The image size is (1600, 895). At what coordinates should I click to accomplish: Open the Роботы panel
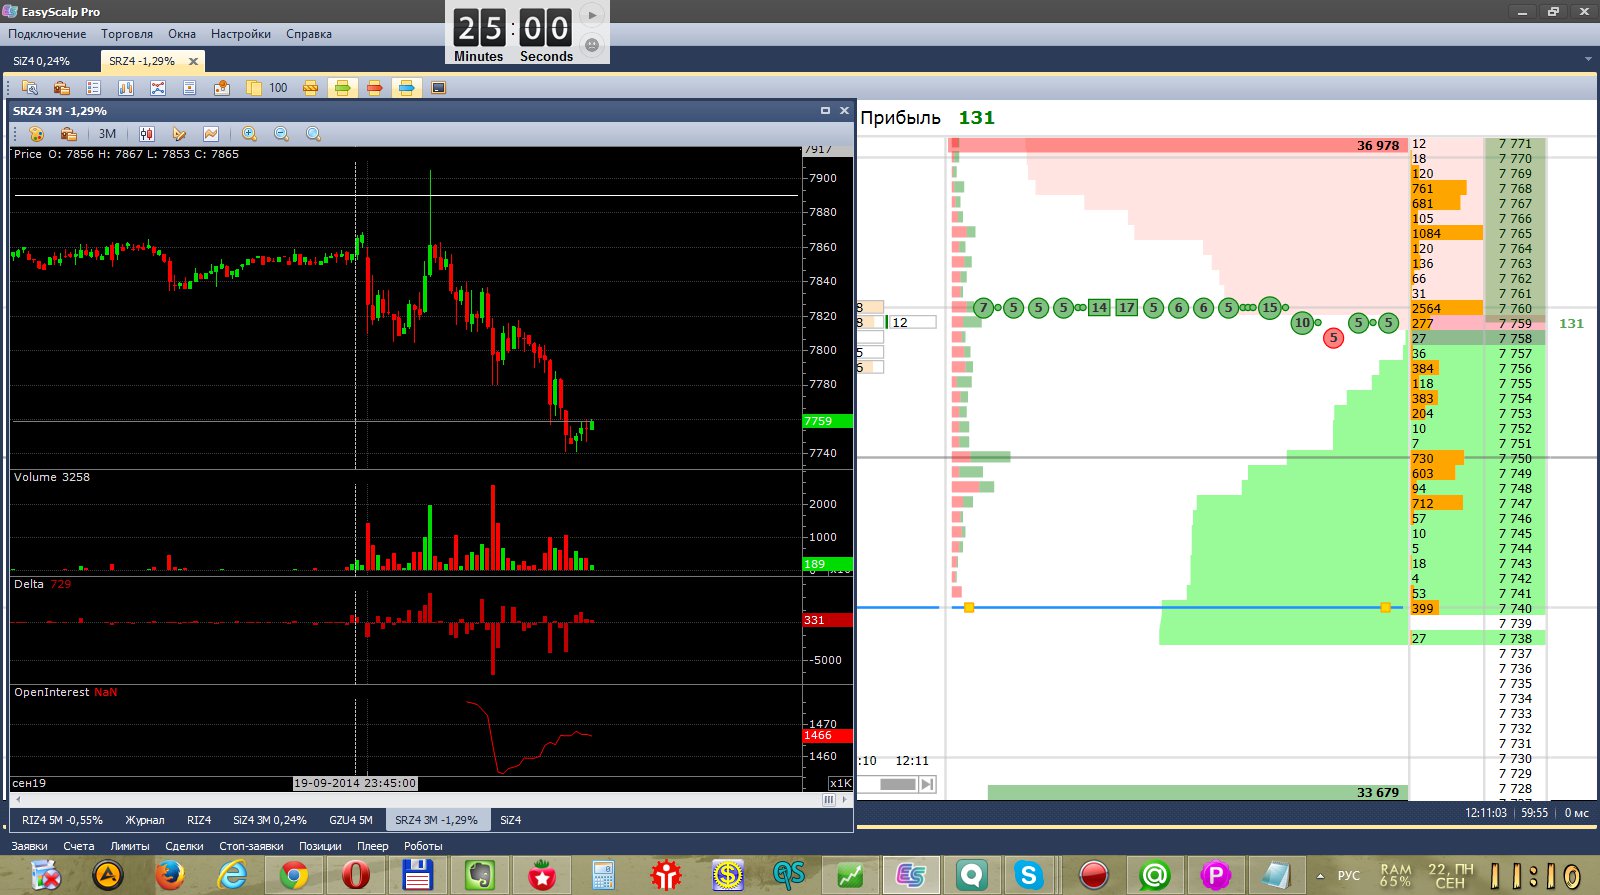click(x=423, y=846)
